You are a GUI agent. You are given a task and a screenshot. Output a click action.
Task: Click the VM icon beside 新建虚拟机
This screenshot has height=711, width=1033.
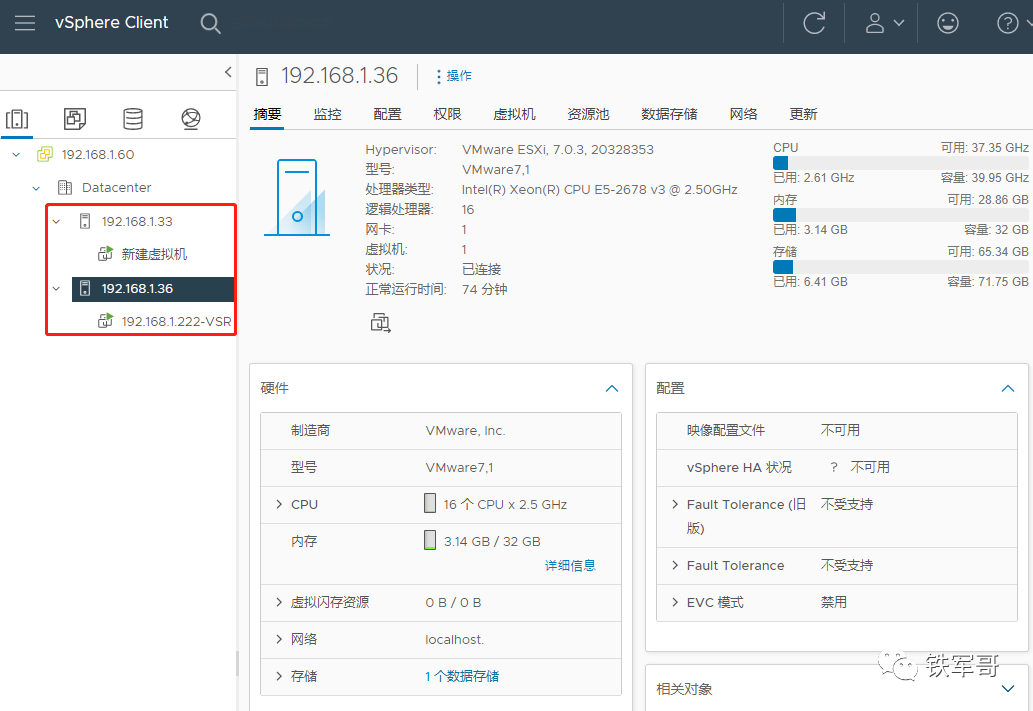(105, 254)
